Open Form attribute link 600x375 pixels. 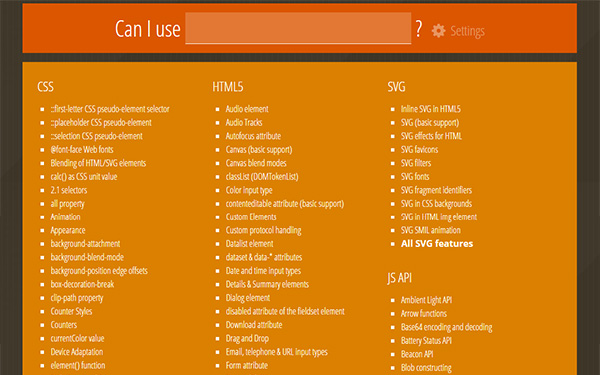click(247, 365)
